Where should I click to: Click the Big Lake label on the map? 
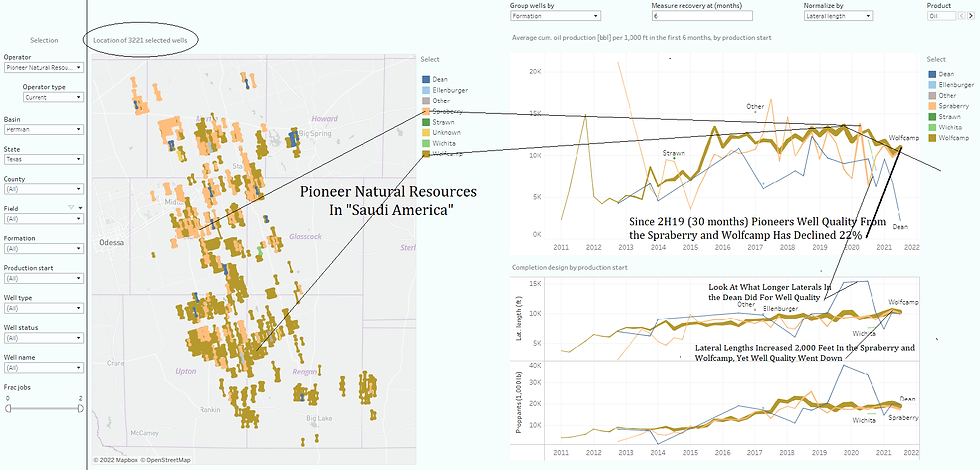[319, 418]
